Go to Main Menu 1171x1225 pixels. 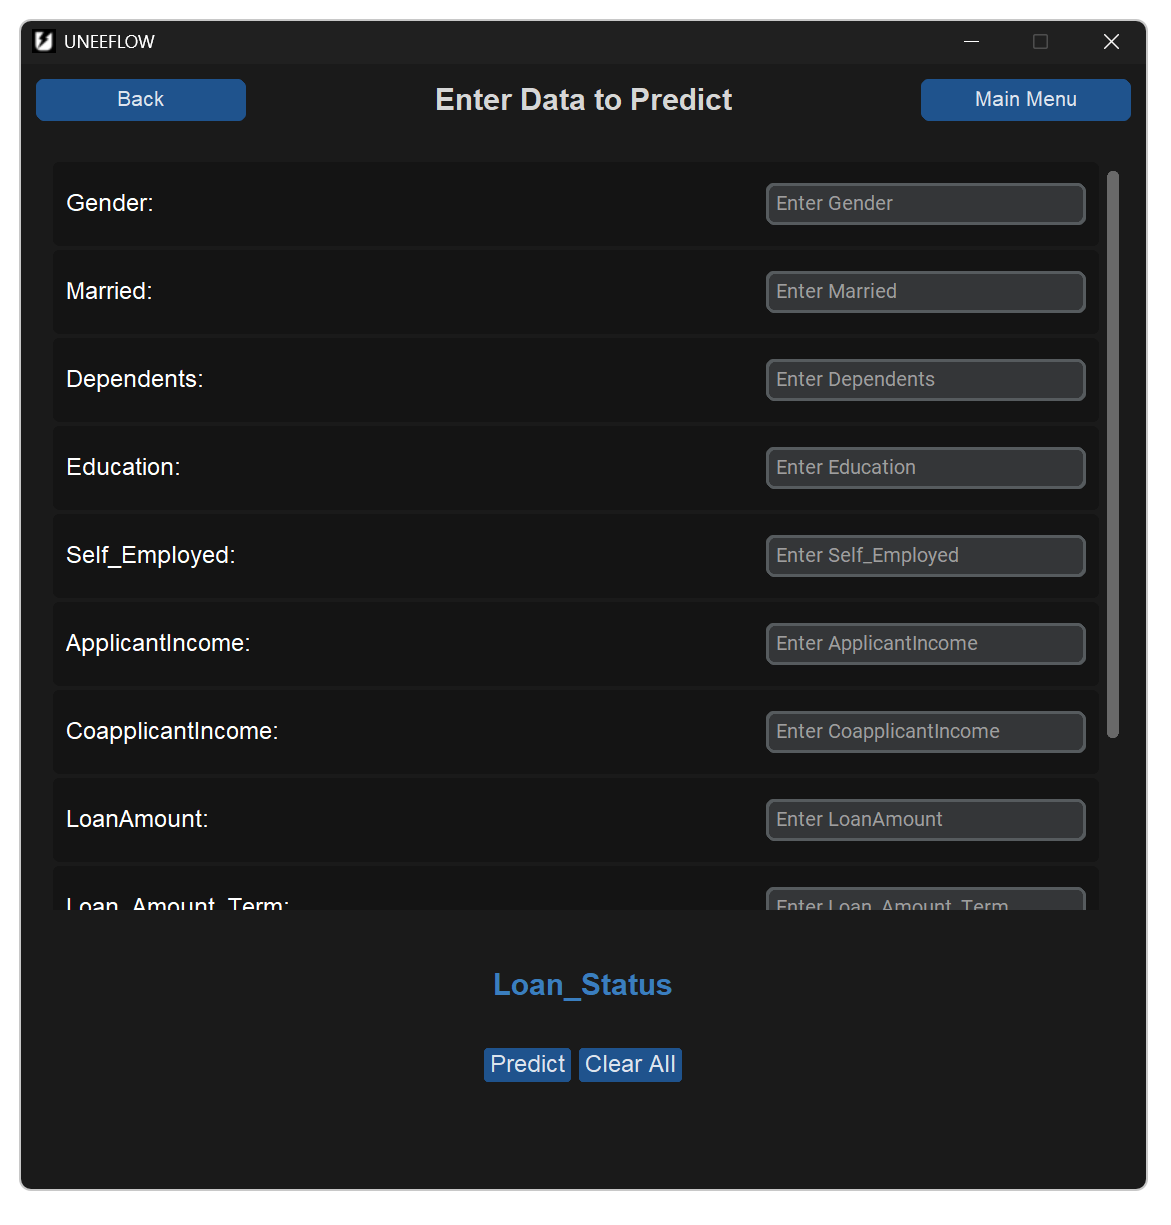(x=1025, y=100)
